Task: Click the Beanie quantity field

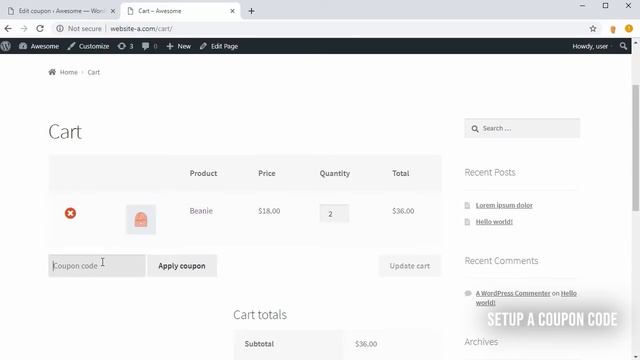Action: 334,213
